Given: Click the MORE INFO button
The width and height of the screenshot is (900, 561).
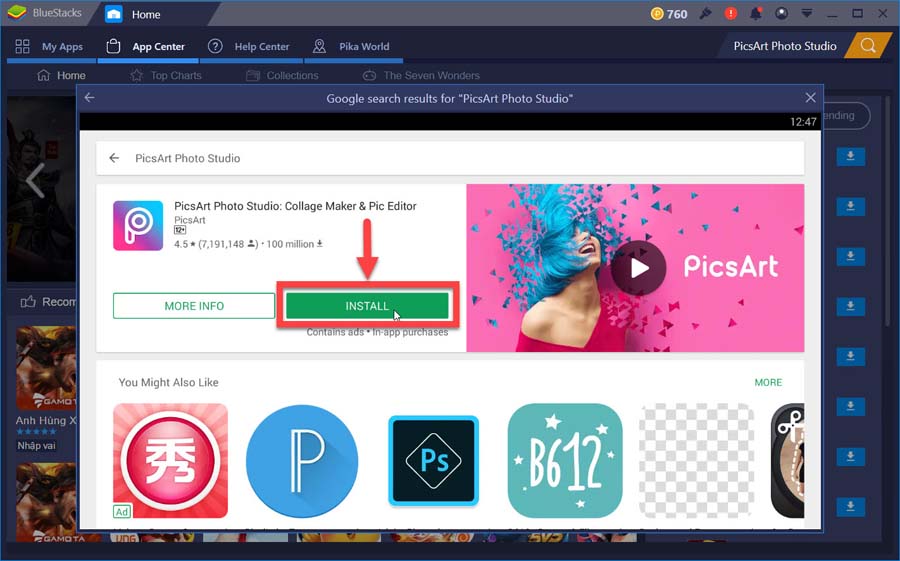Looking at the screenshot, I should click(x=194, y=306).
